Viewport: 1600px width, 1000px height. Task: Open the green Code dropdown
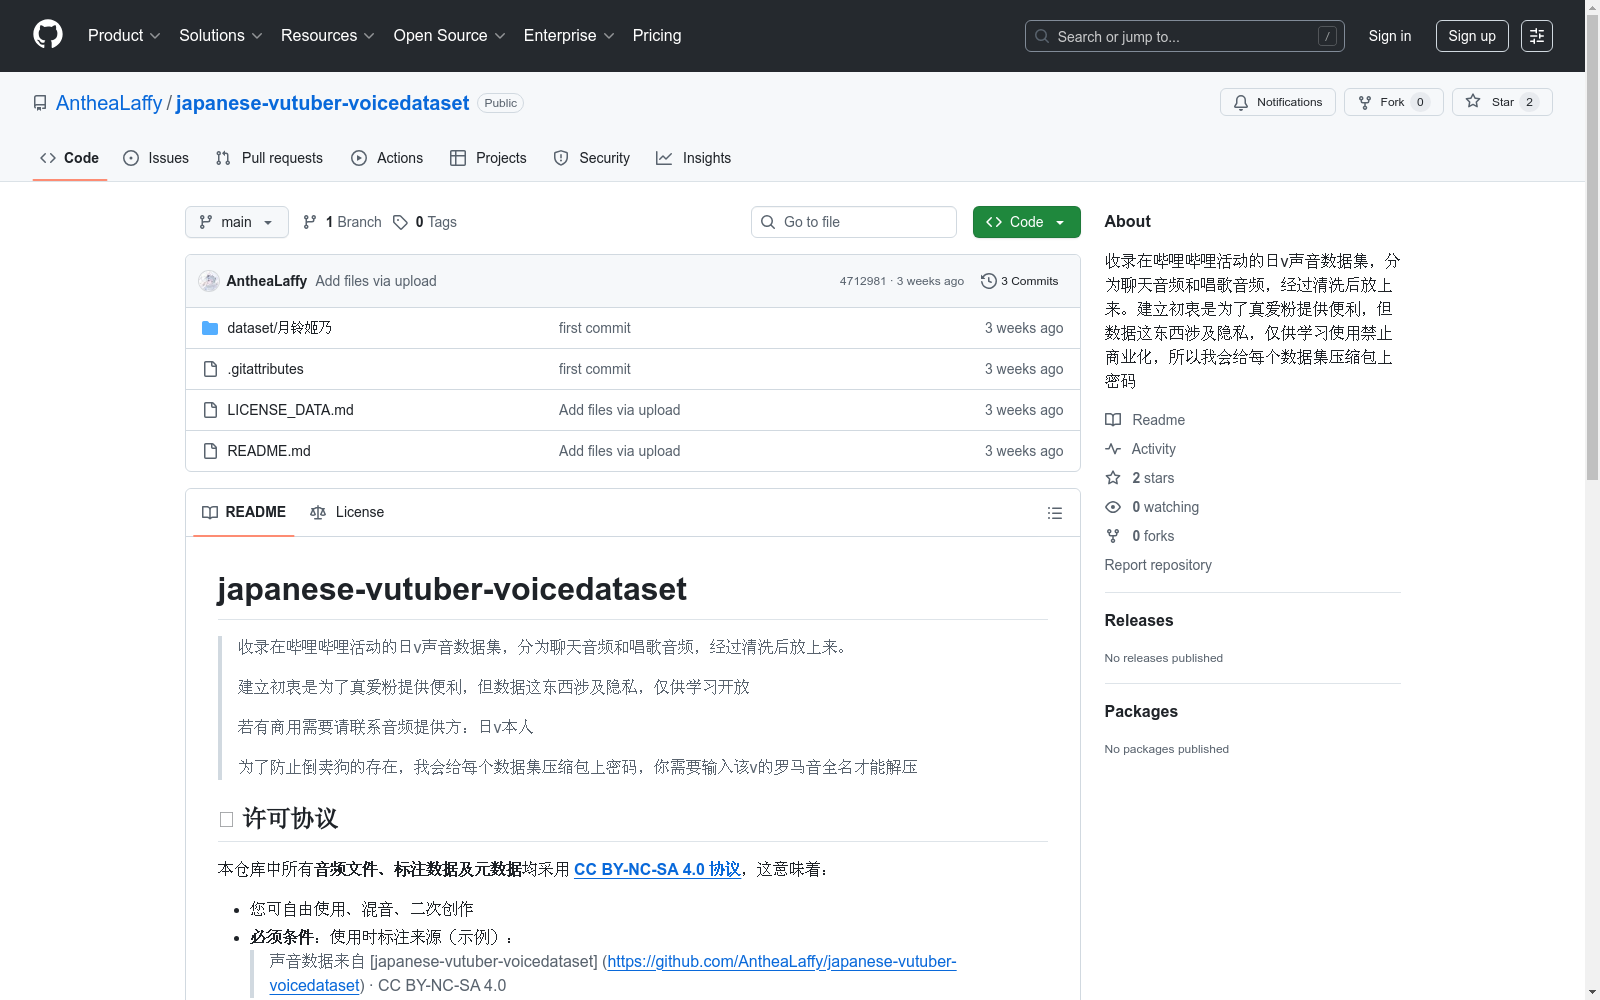[x=1027, y=222]
